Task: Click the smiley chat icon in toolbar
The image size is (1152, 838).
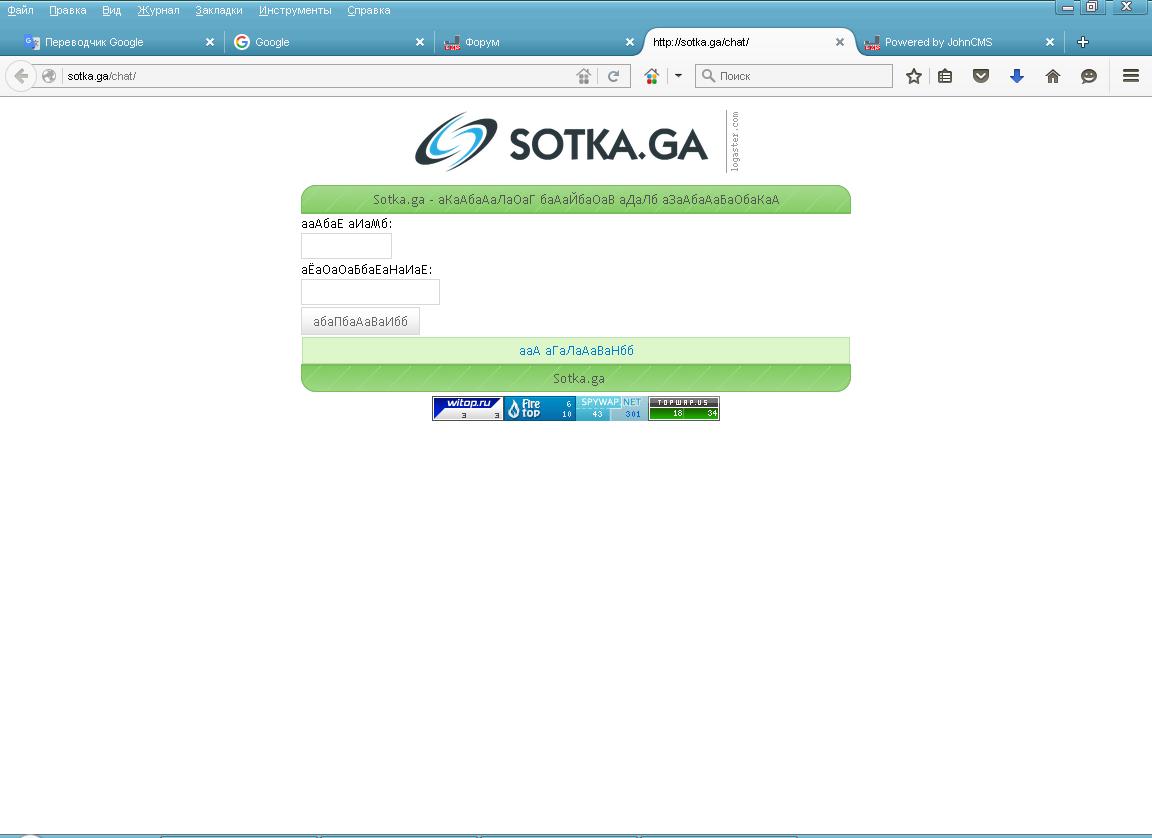Action: click(1089, 76)
